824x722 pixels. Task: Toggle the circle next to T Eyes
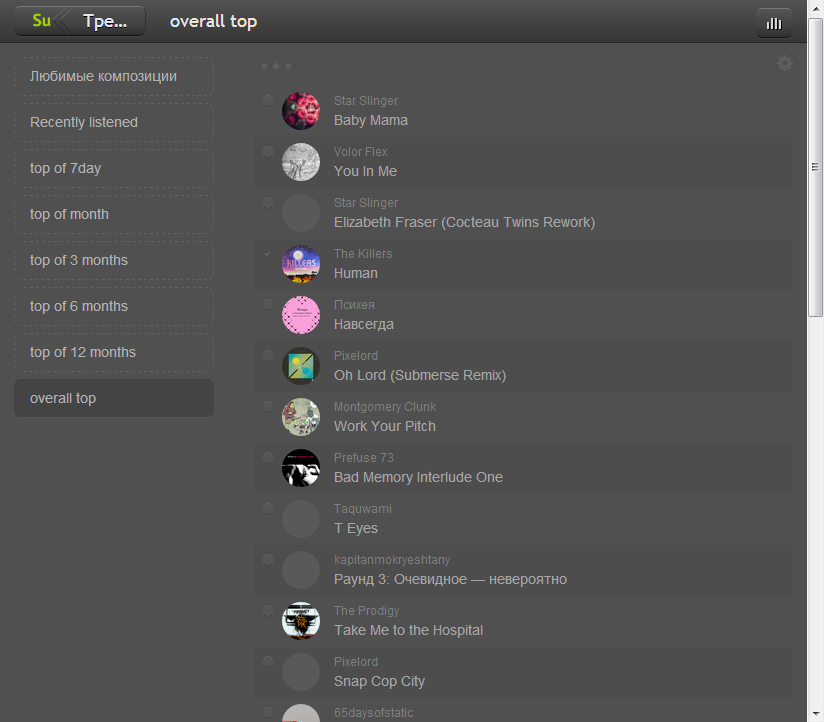coord(267,508)
